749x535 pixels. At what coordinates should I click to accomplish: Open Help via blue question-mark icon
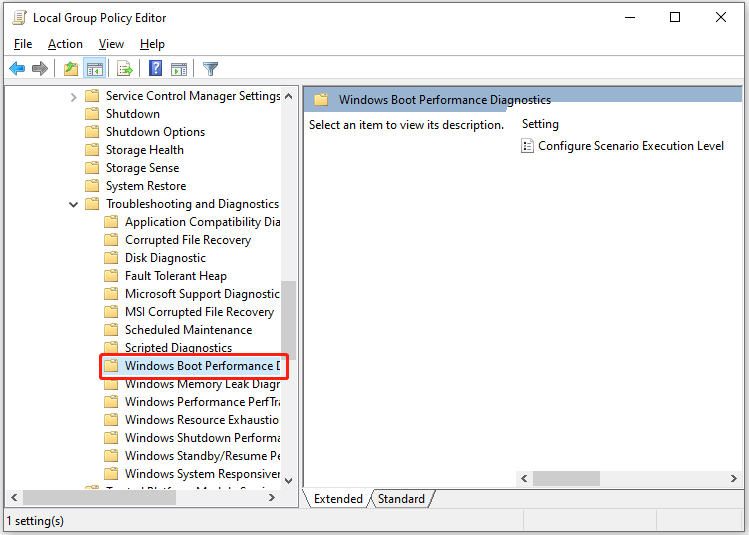point(155,68)
